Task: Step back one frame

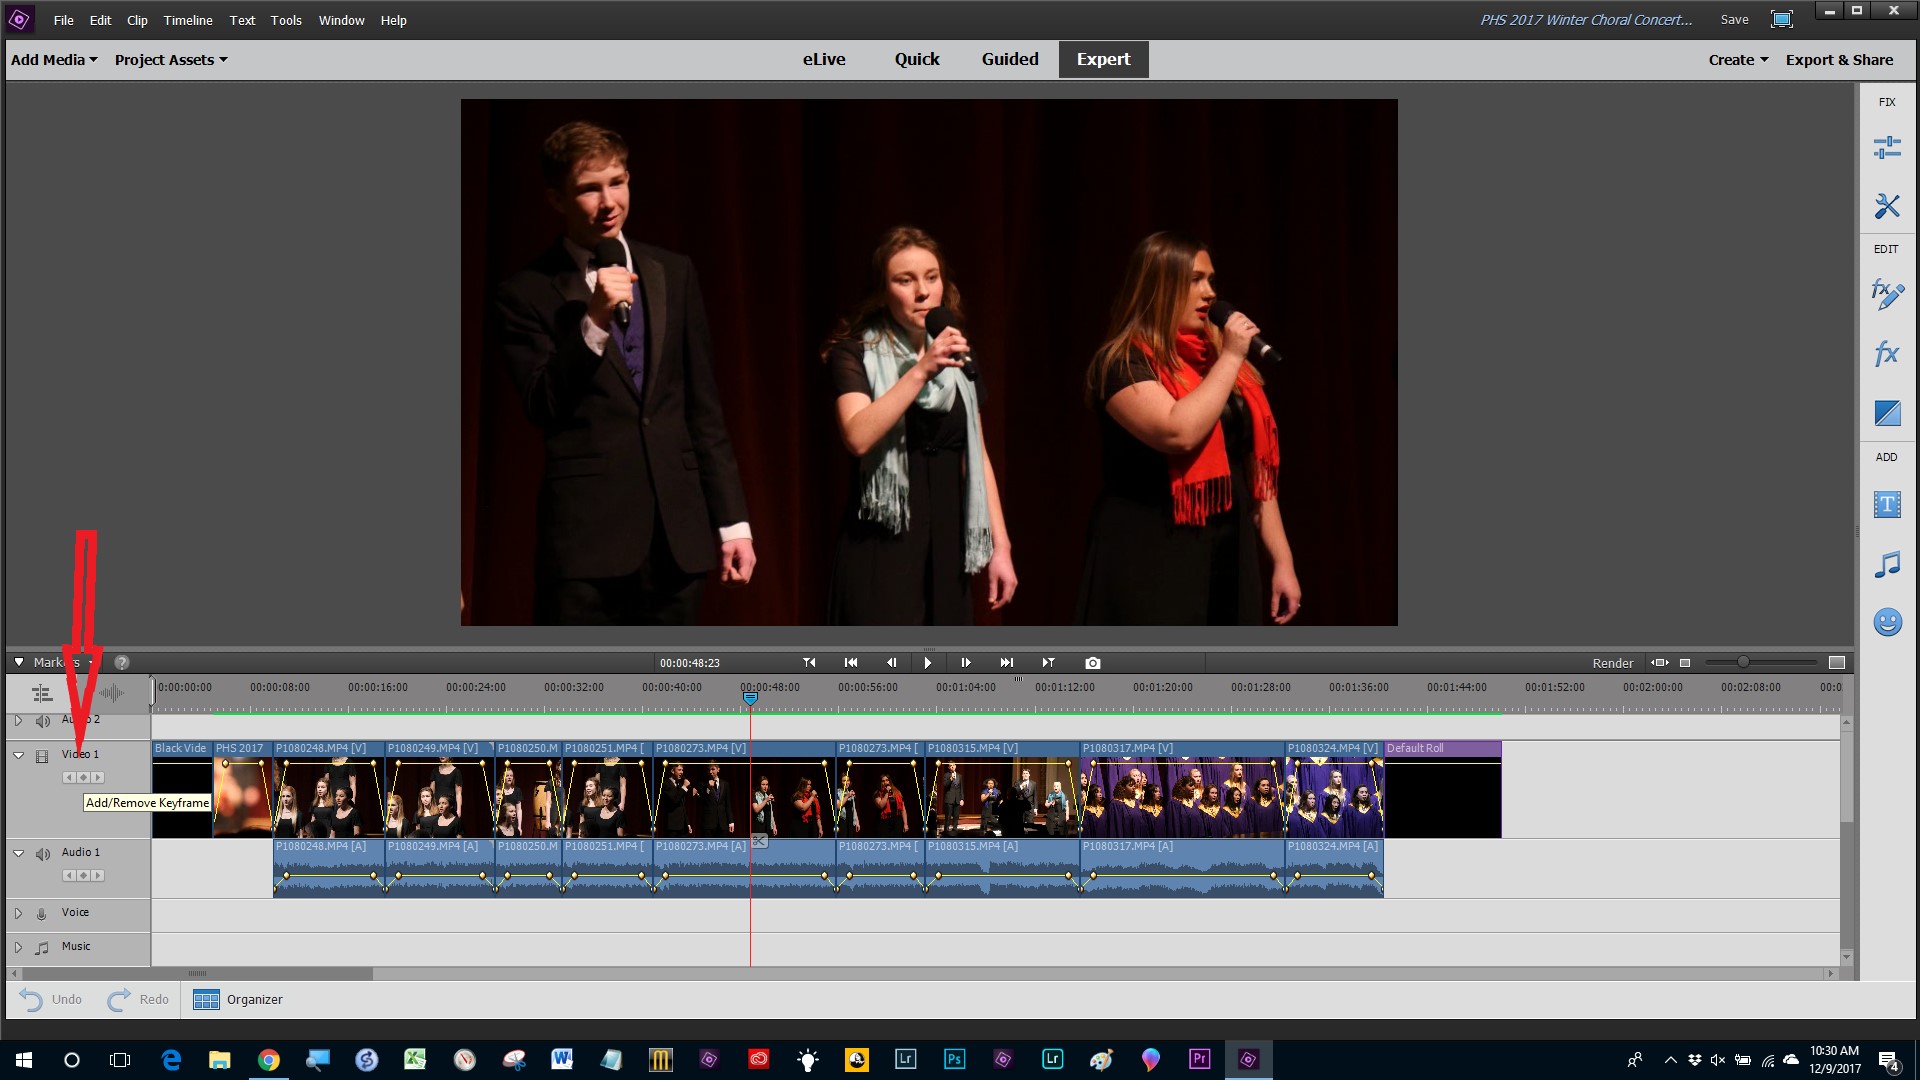Action: pos(891,663)
